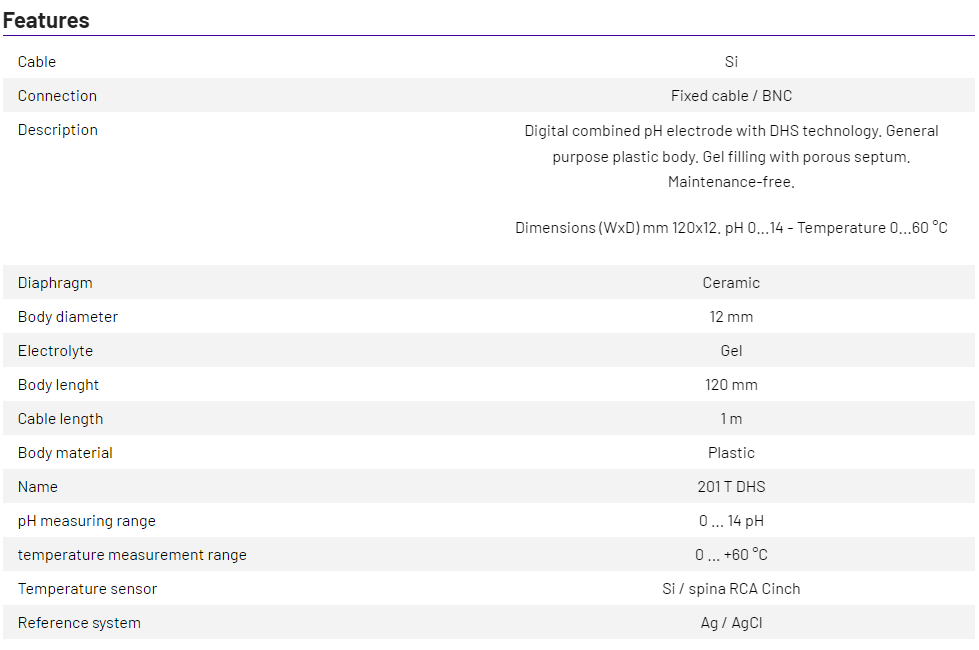Select the 120 mm value
979x650 pixels.
tap(731, 385)
